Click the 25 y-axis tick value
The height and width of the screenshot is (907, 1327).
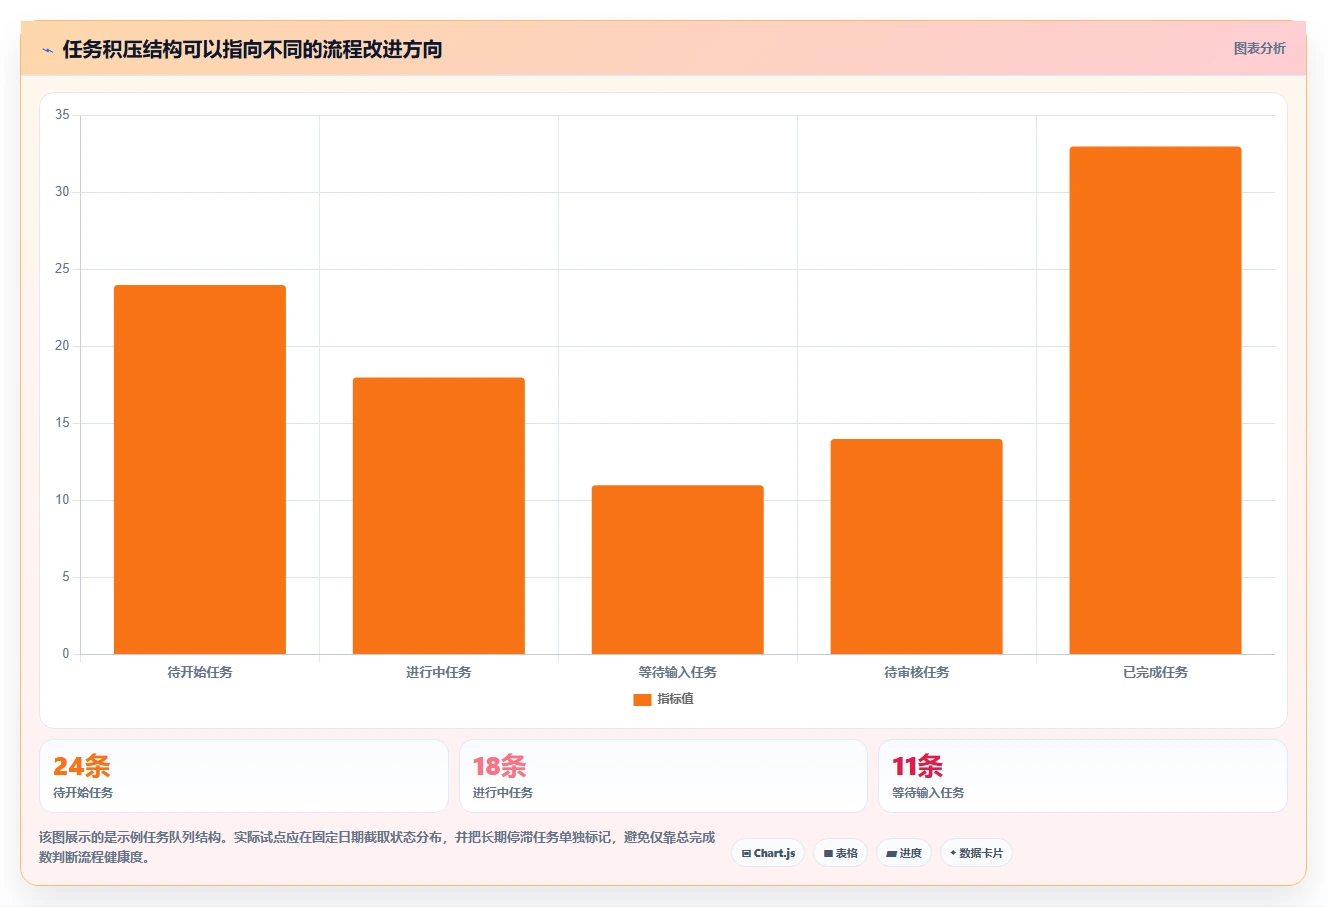tap(62, 269)
